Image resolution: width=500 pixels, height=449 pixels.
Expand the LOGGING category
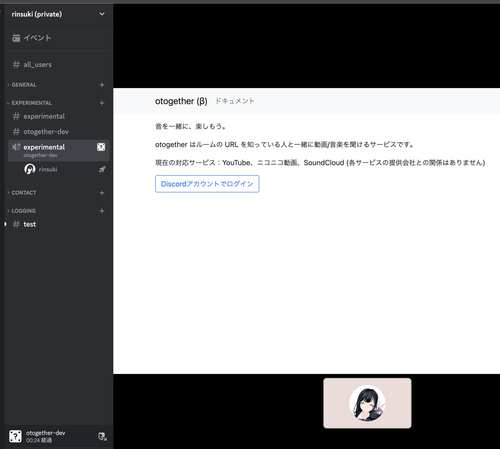(x=23, y=211)
